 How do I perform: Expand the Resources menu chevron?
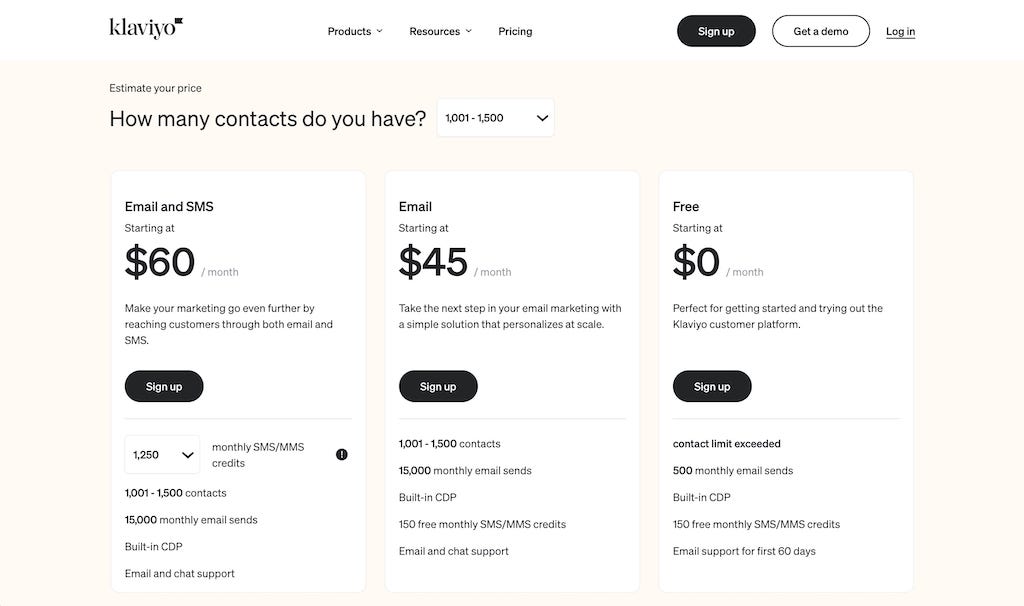469,31
